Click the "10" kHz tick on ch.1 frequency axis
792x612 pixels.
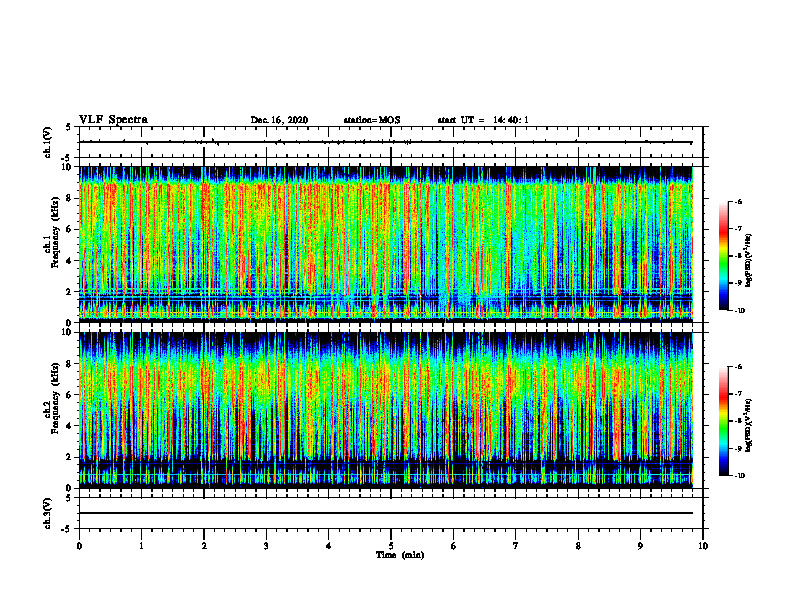point(67,167)
